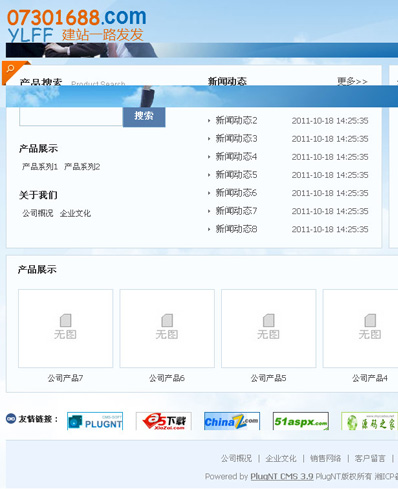Click the 公司产品4 no-image thumbnail

coord(360,328)
